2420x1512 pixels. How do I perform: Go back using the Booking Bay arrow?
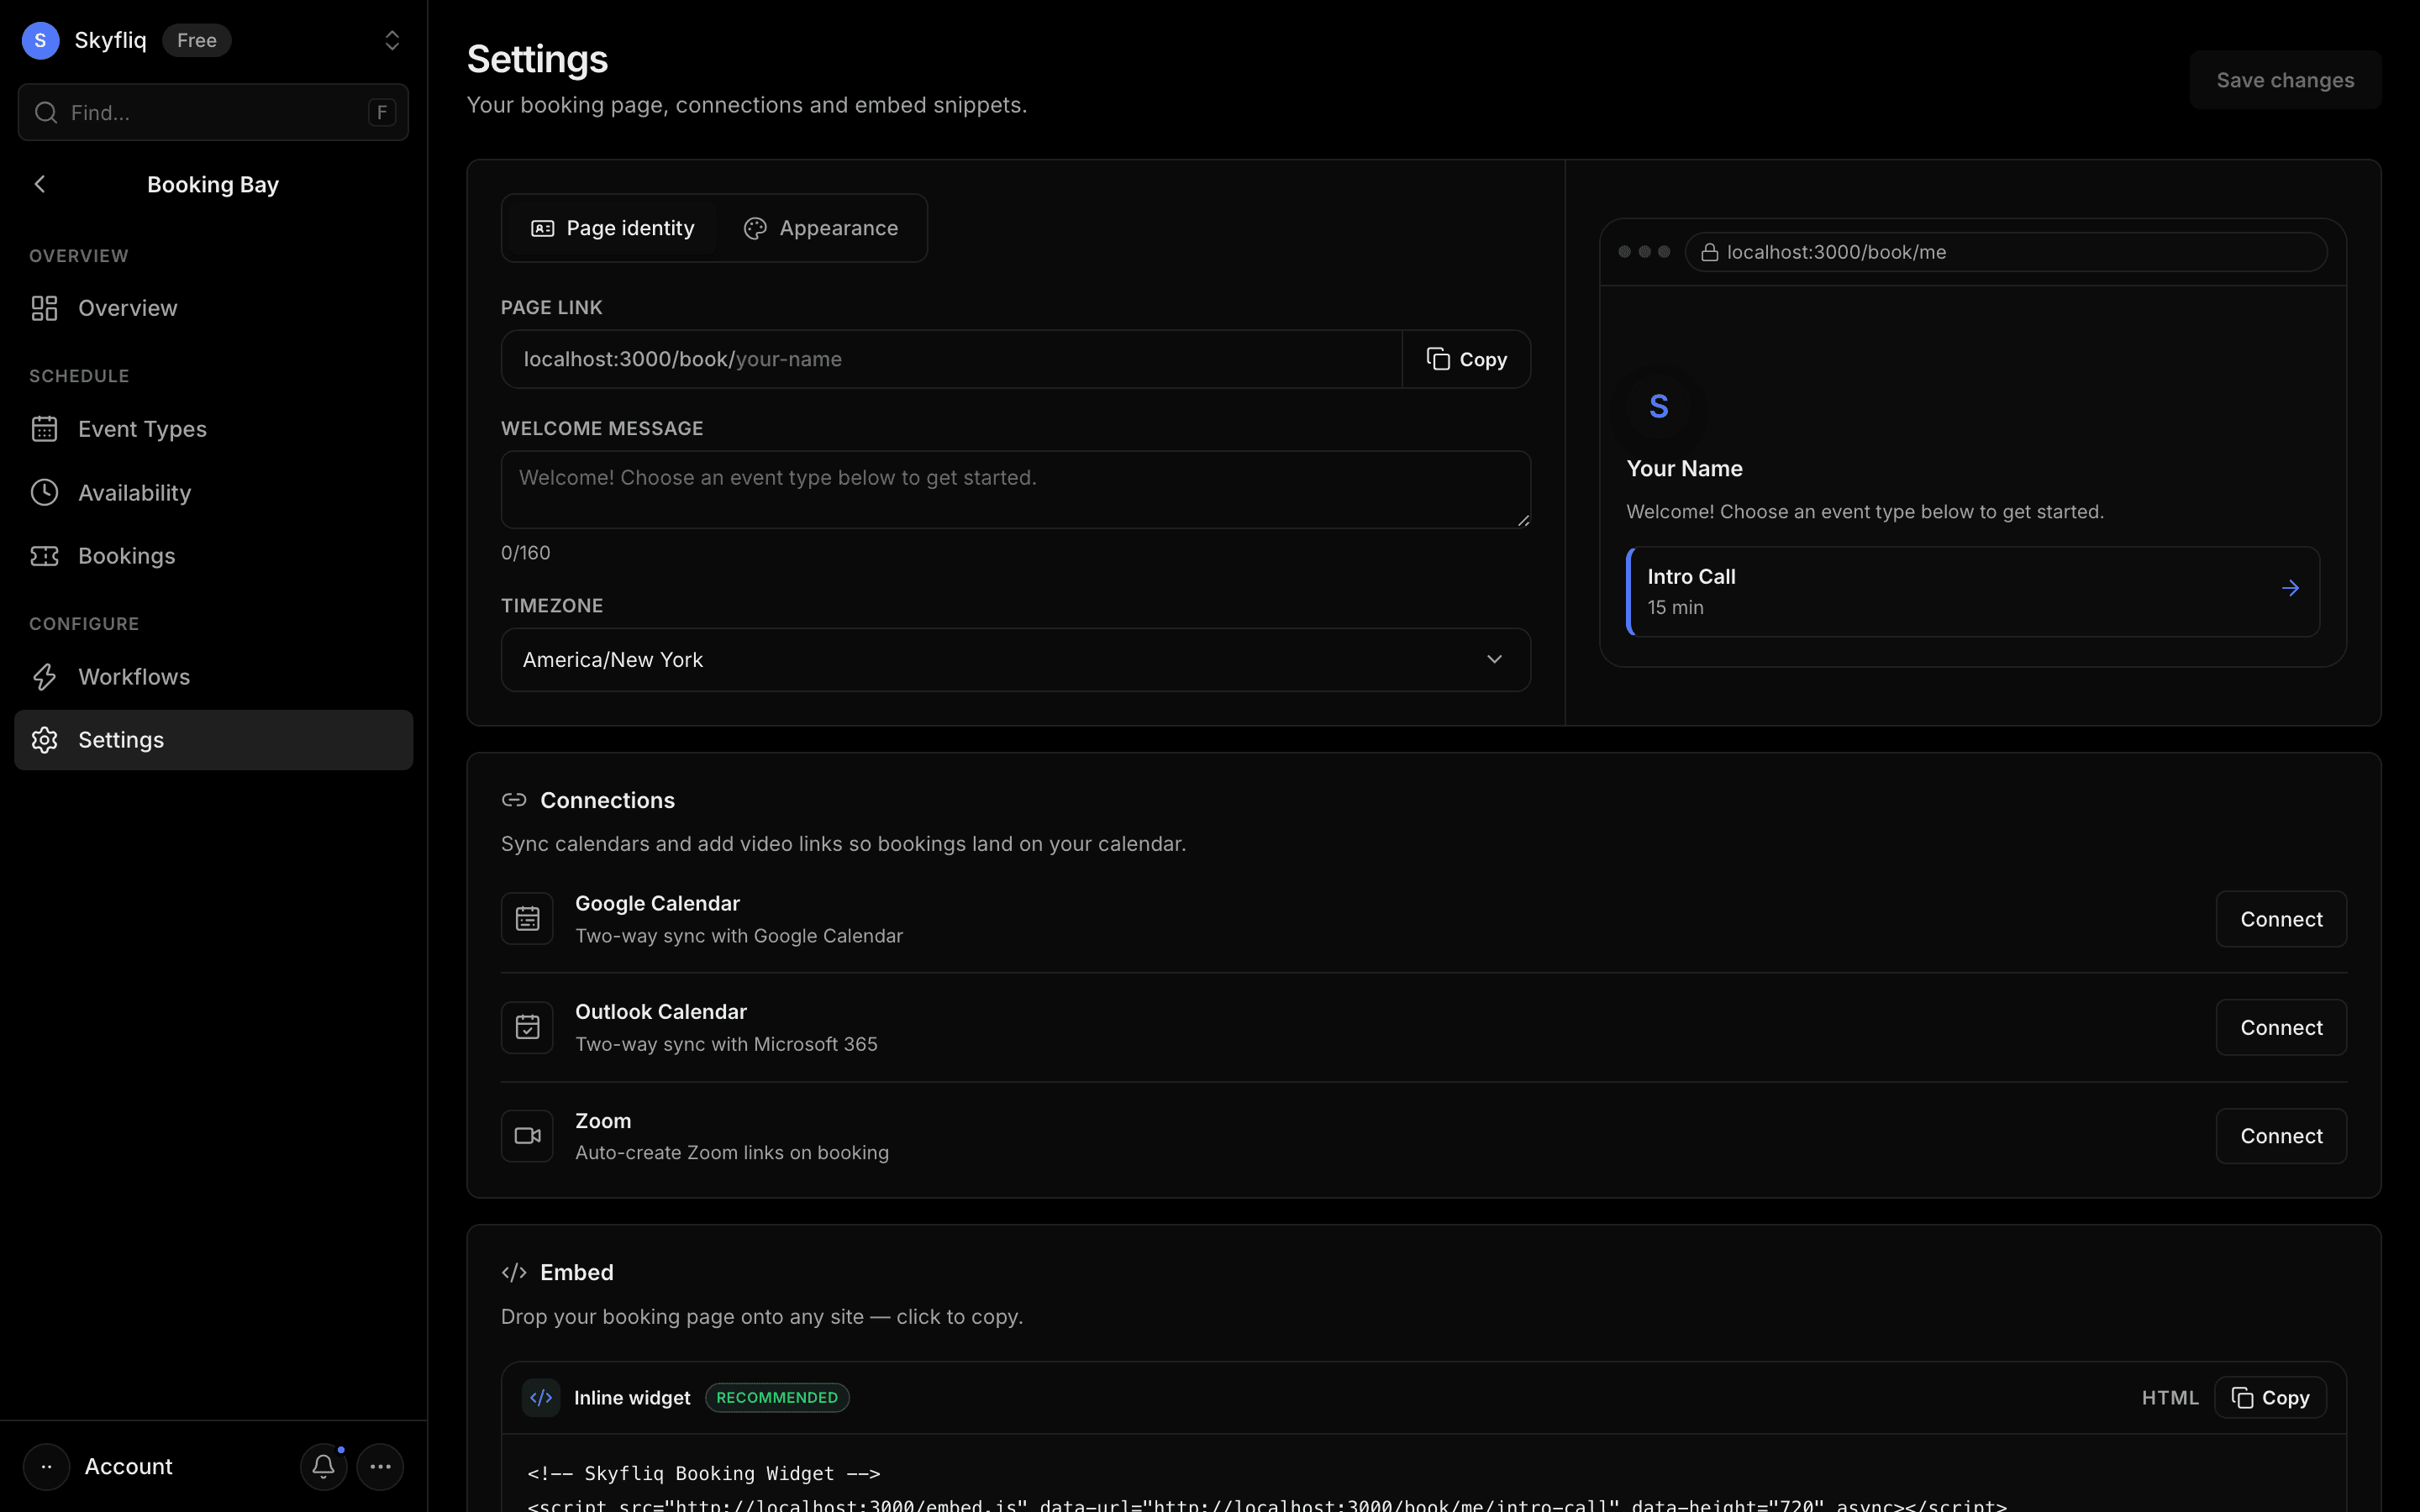[40, 184]
